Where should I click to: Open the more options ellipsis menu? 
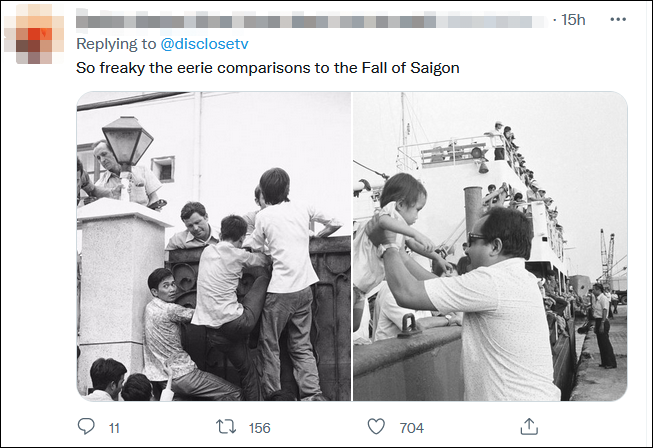(617, 19)
